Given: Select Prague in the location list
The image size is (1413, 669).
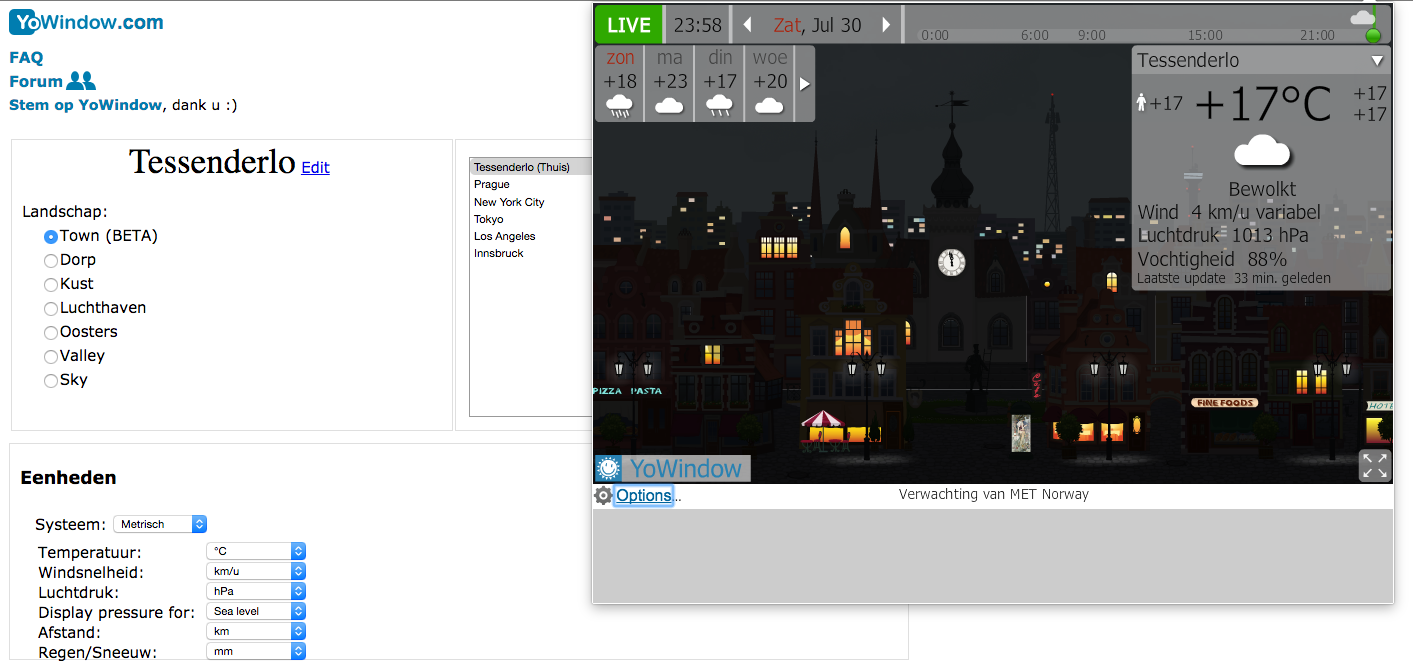Looking at the screenshot, I should [492, 185].
